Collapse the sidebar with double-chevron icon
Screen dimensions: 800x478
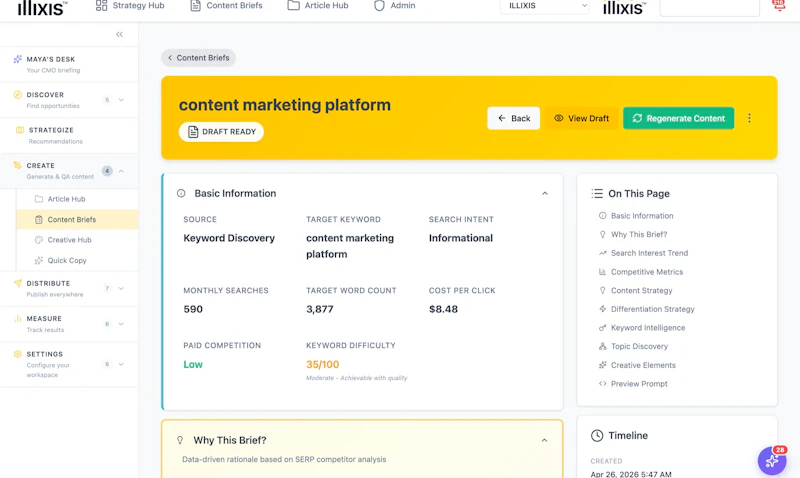(x=119, y=35)
